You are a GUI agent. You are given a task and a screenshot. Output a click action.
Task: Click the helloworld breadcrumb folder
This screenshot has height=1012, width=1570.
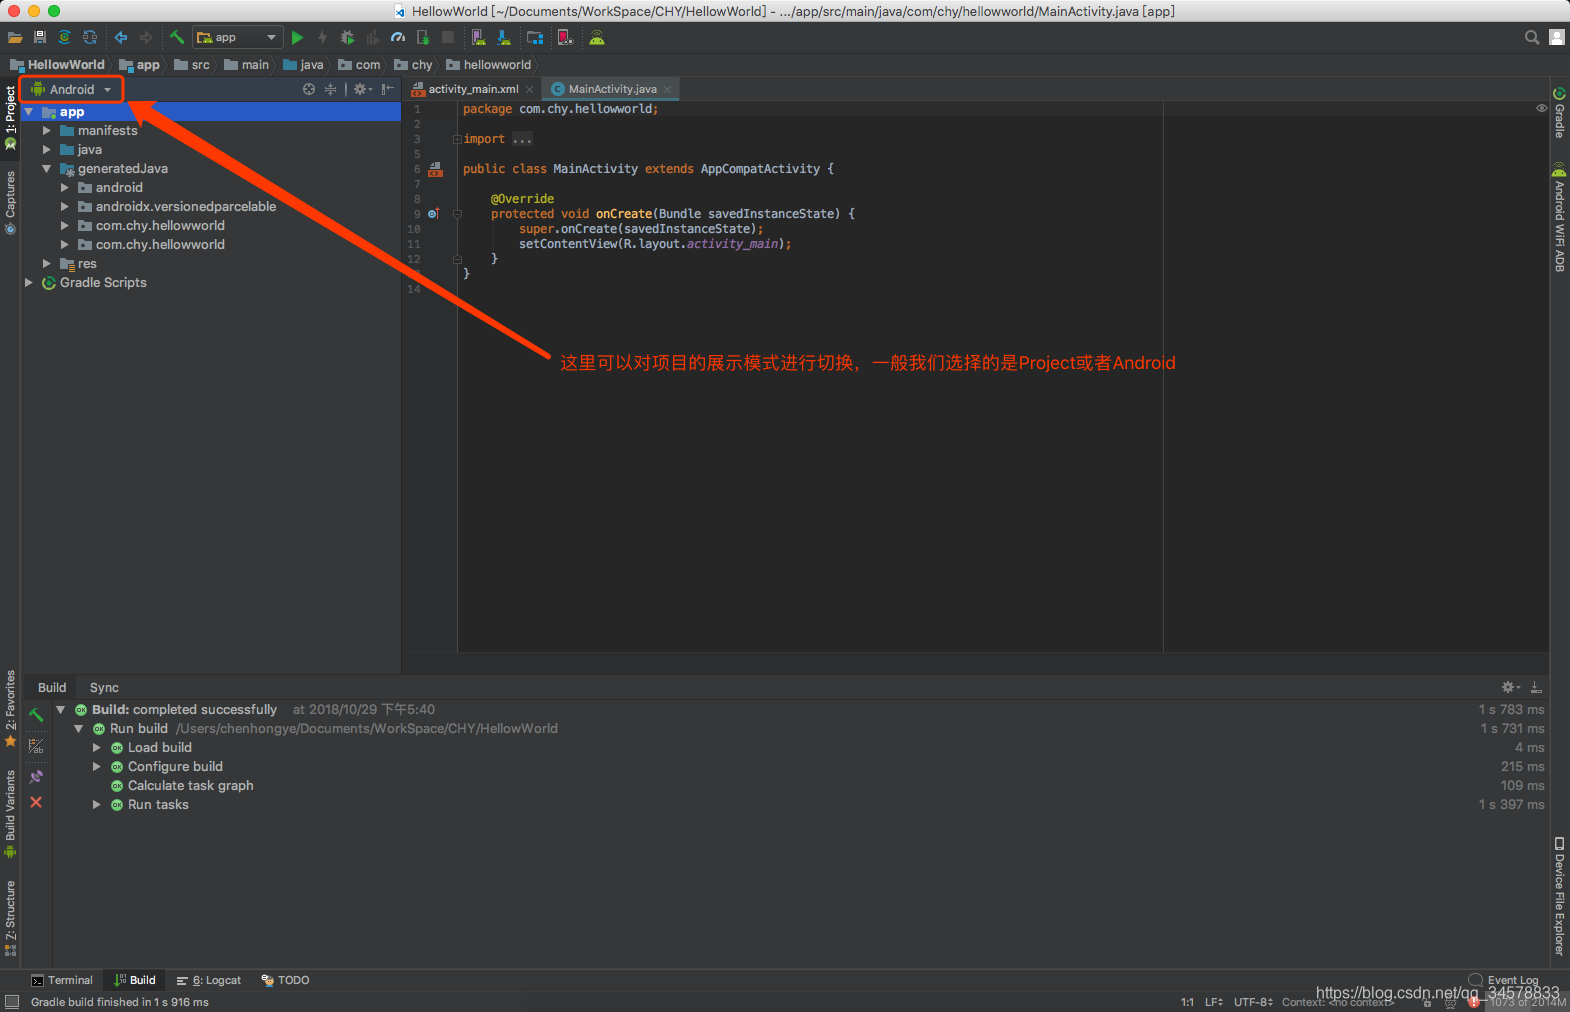pyautogui.click(x=488, y=65)
